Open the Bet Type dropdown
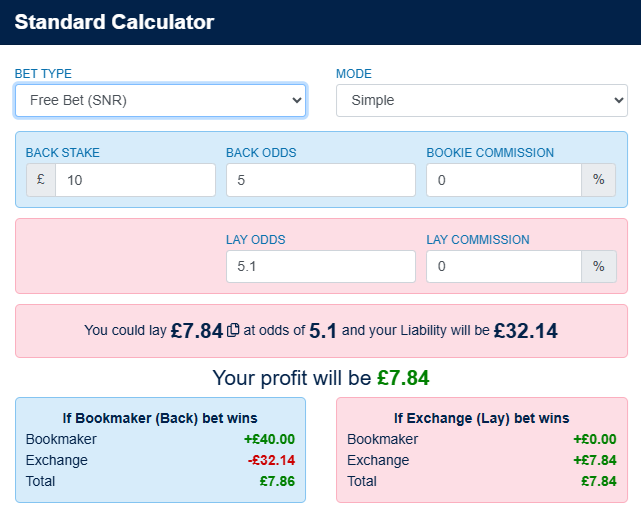The width and height of the screenshot is (641, 510). click(x=160, y=101)
